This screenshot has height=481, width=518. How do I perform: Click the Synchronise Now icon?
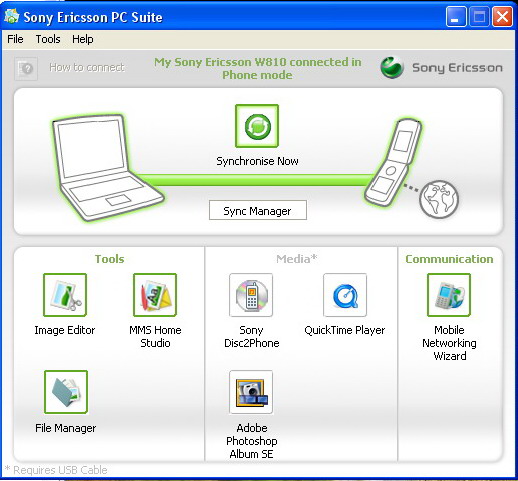click(x=257, y=126)
